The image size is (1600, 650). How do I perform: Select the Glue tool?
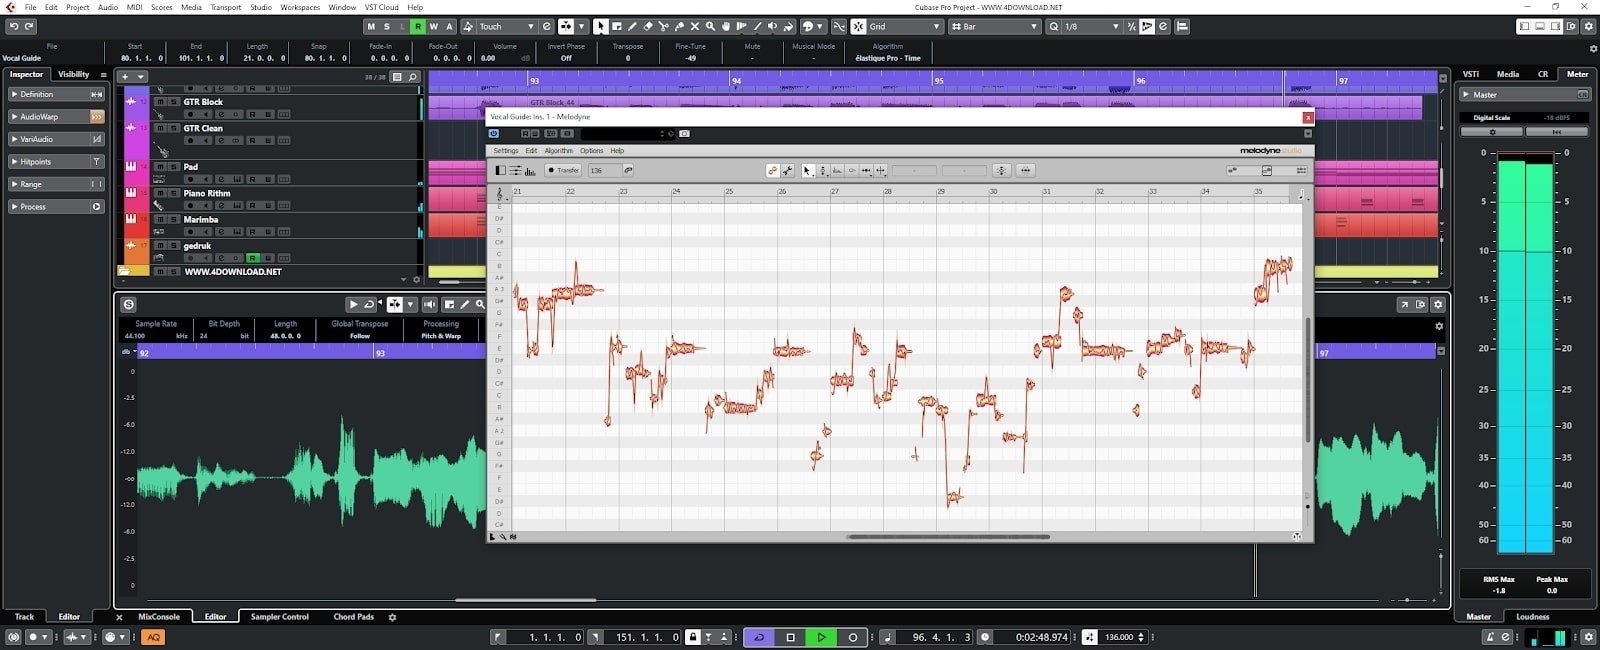679,26
